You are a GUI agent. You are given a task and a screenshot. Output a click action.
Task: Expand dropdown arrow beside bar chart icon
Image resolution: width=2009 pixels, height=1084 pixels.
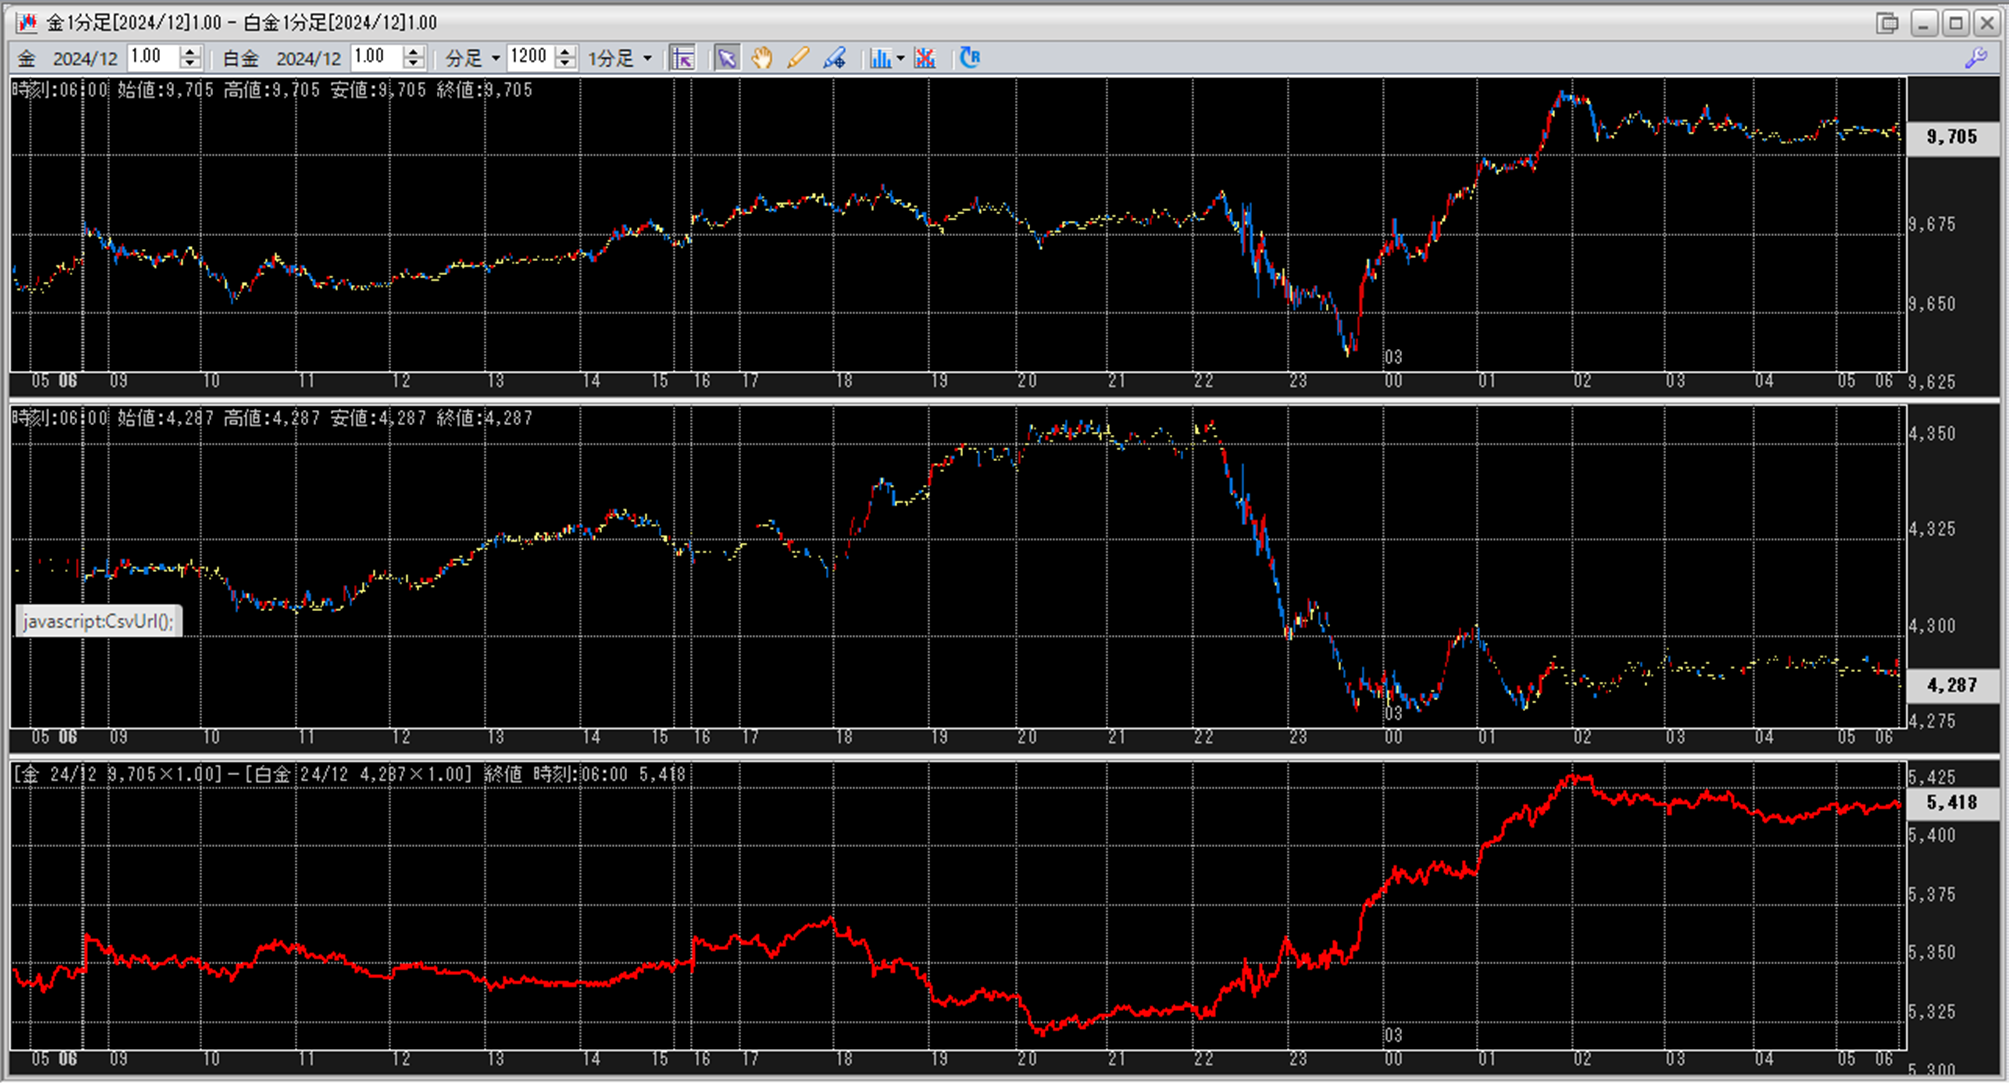[900, 58]
